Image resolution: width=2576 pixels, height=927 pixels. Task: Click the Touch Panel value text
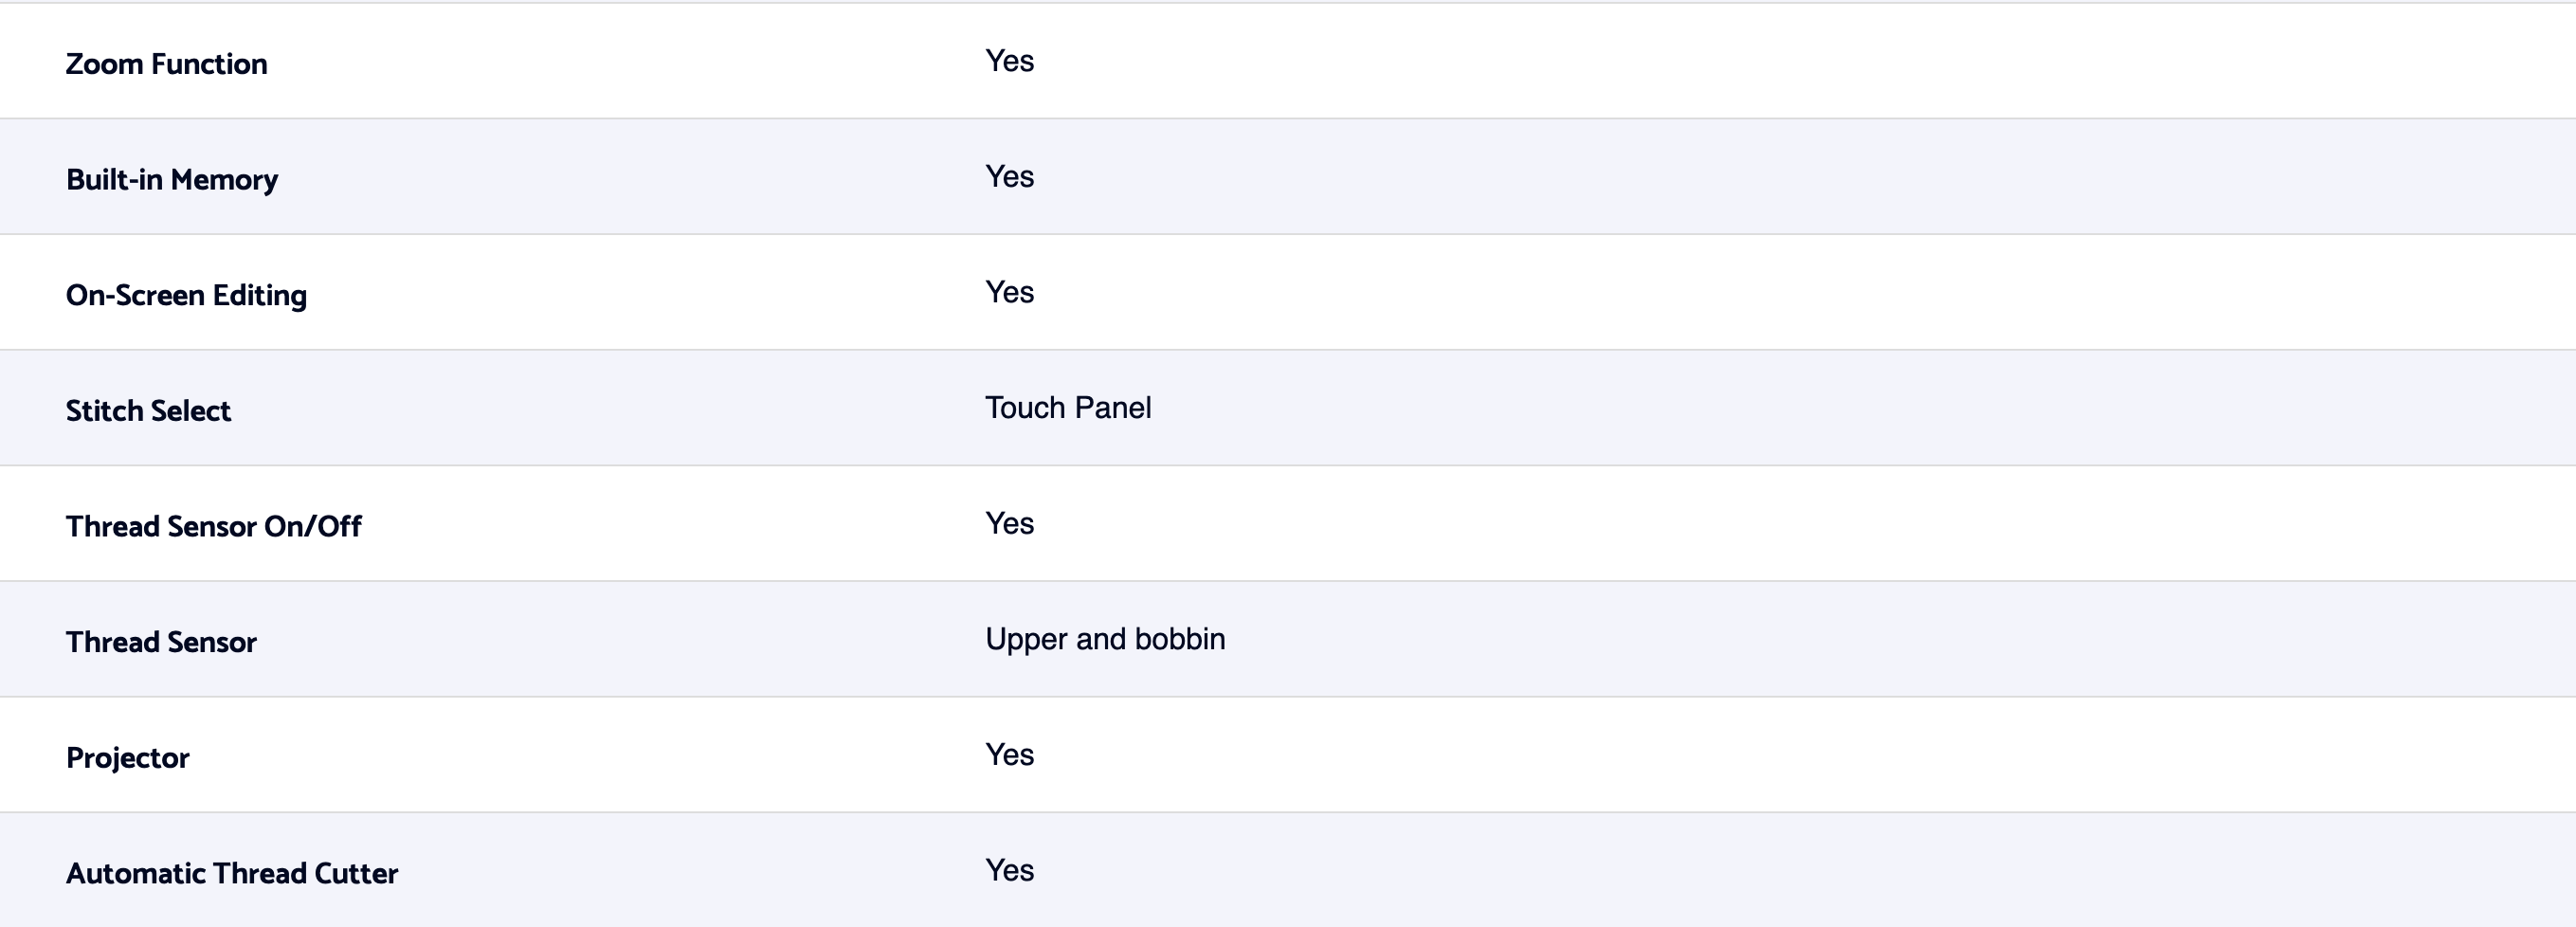(1068, 408)
